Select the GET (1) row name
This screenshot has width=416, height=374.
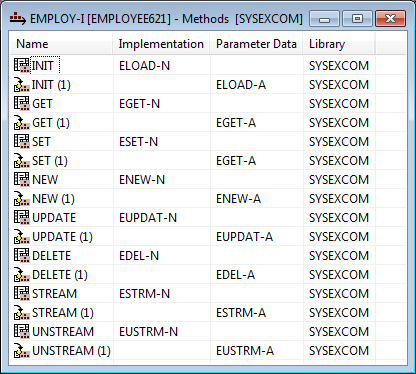(x=51, y=123)
